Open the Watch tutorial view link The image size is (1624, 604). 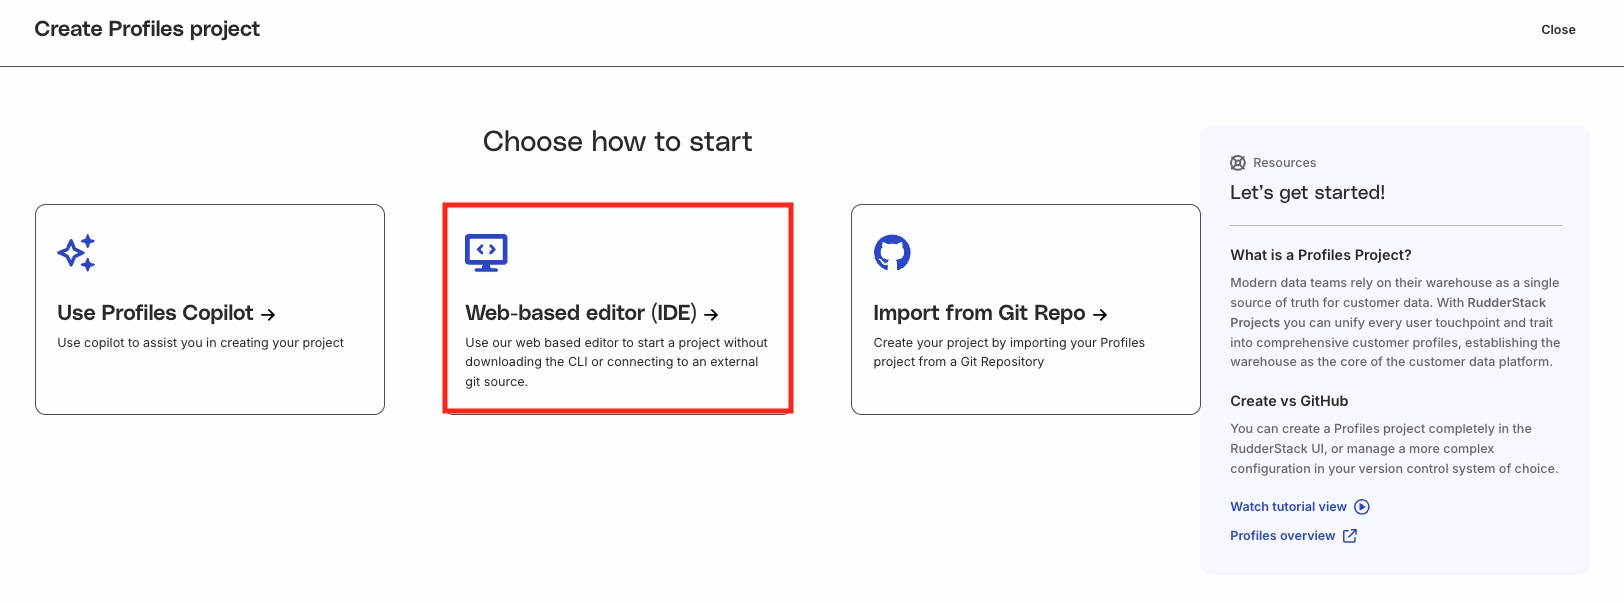(1288, 507)
